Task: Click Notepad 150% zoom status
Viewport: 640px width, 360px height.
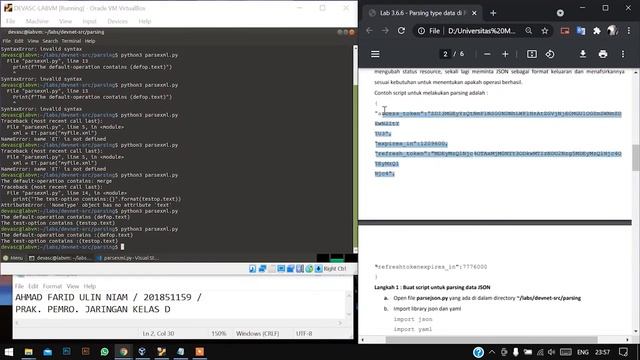Action: (219, 333)
